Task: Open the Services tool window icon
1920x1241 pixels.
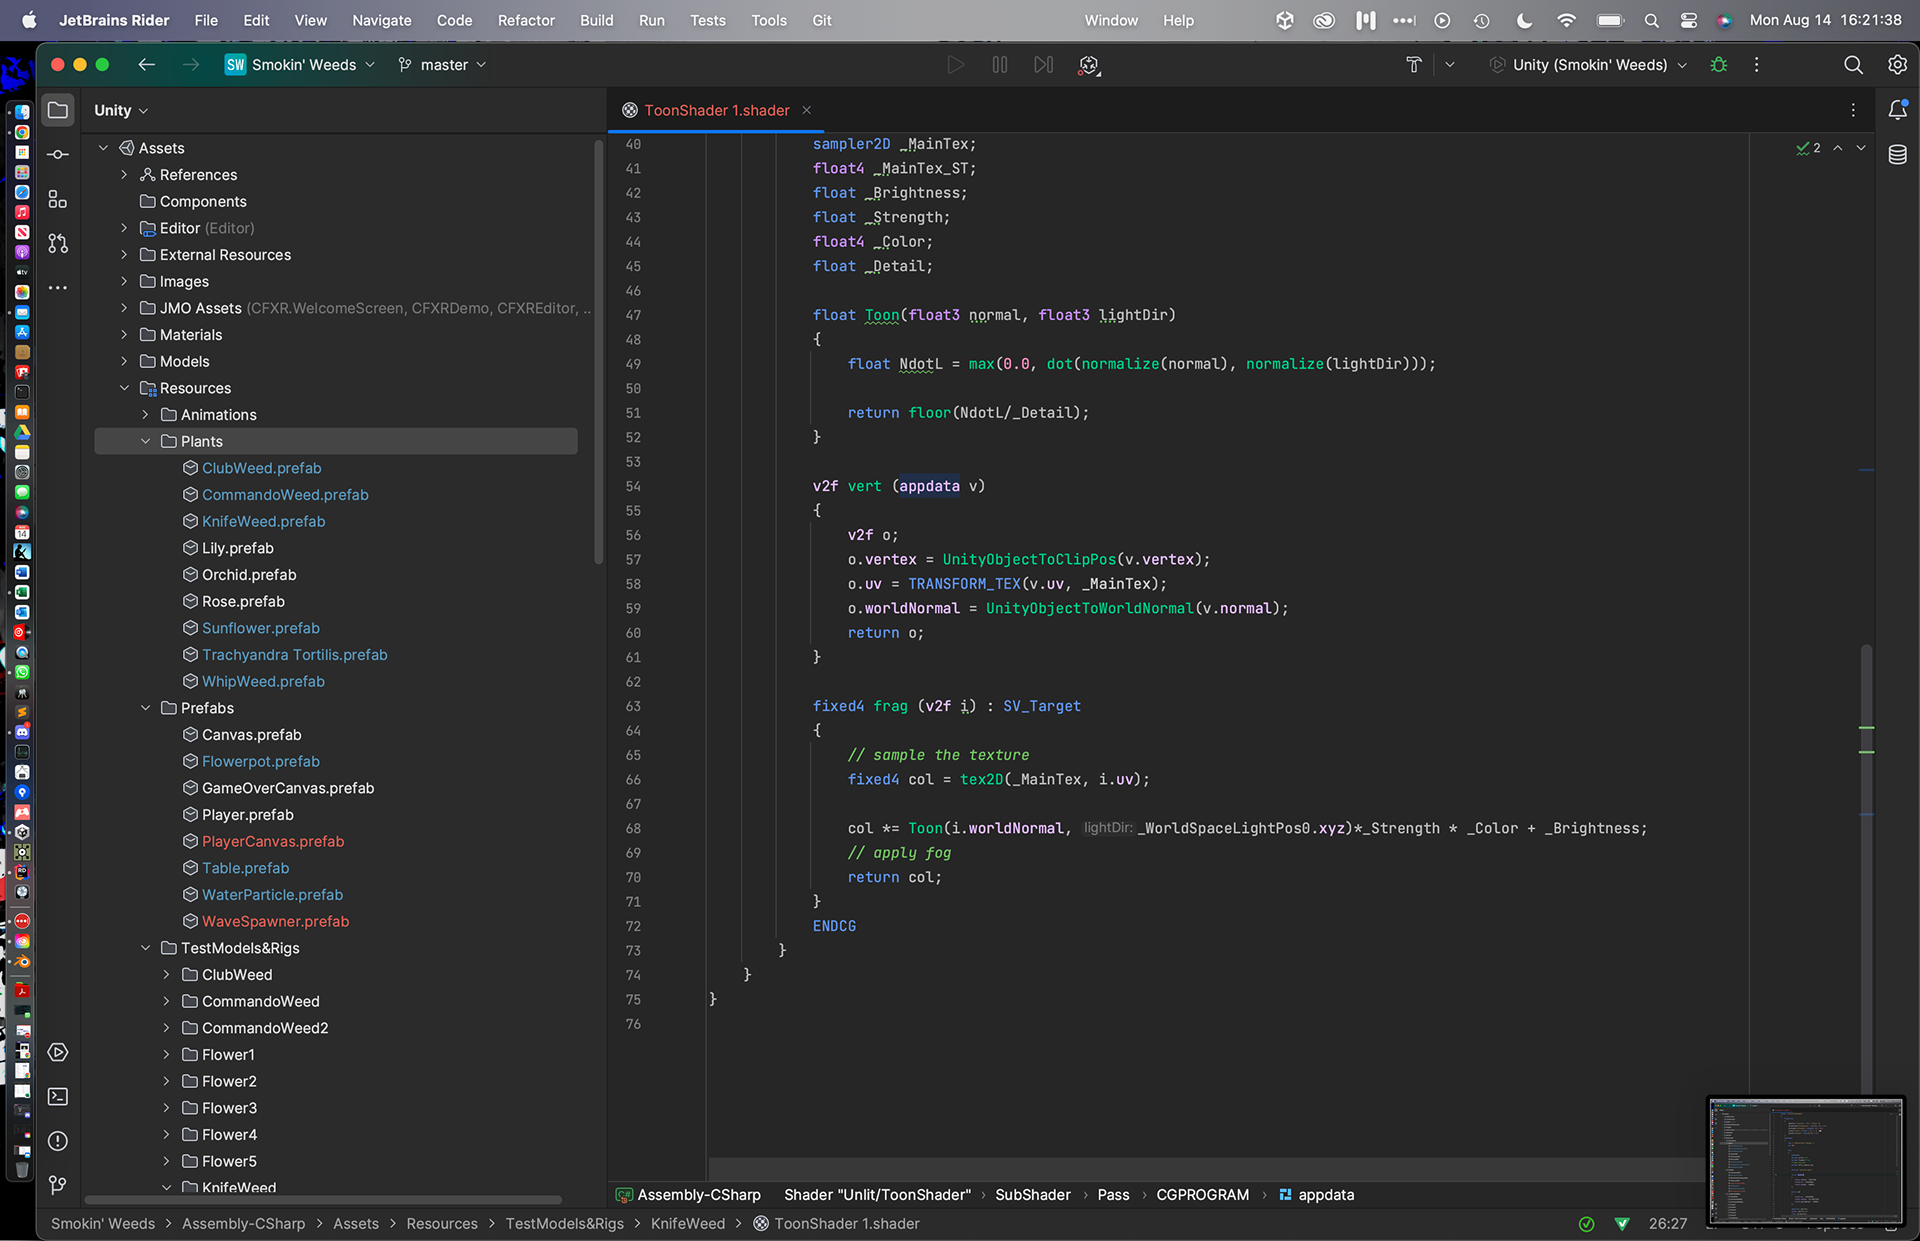Action: (58, 1052)
